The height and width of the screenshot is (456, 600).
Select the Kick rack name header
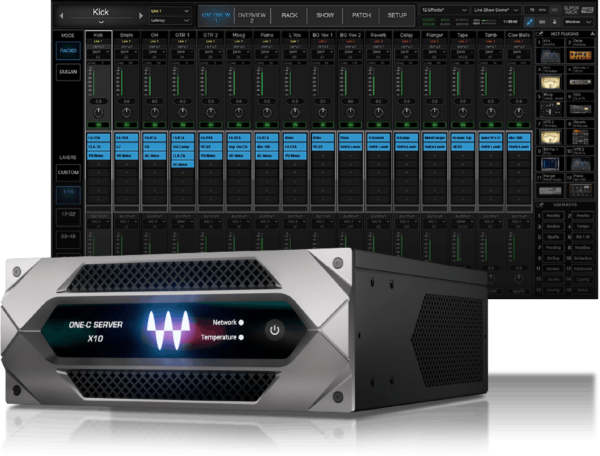(98, 35)
